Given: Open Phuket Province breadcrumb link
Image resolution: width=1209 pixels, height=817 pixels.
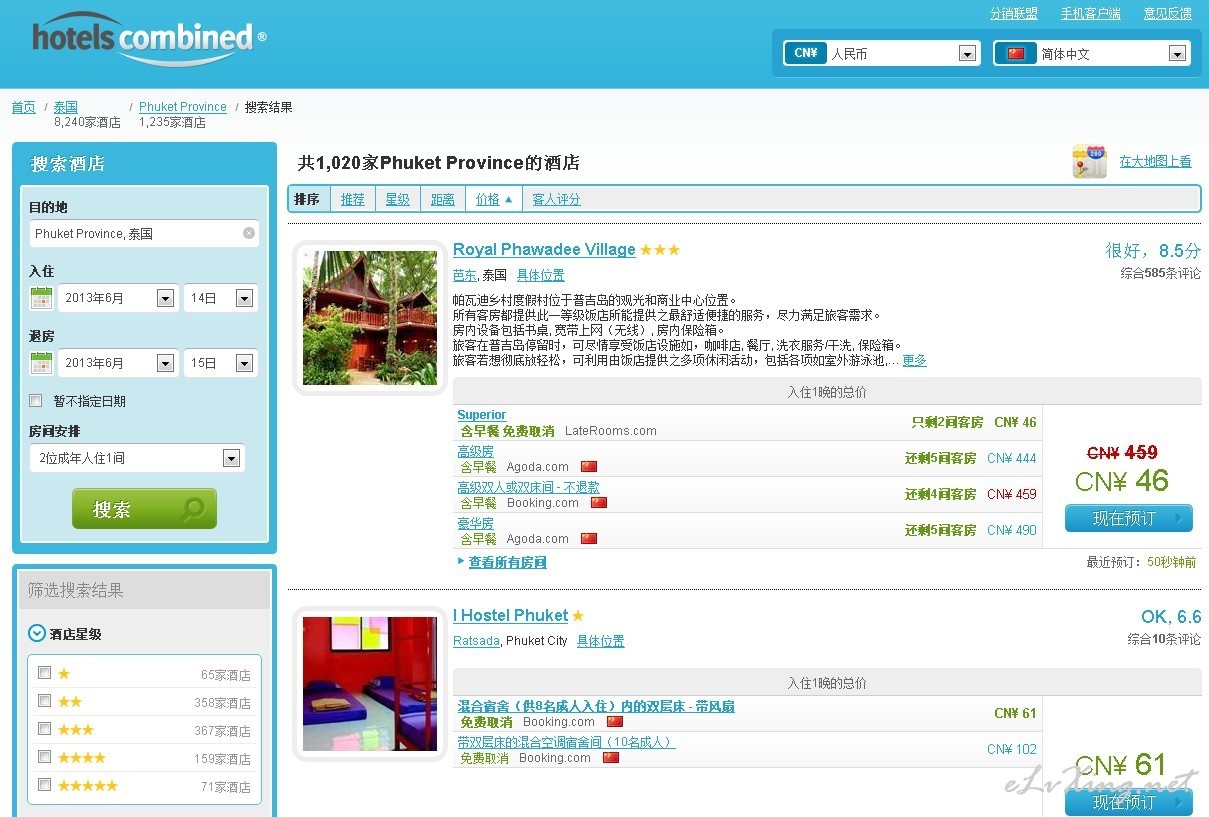Looking at the screenshot, I should [x=183, y=107].
